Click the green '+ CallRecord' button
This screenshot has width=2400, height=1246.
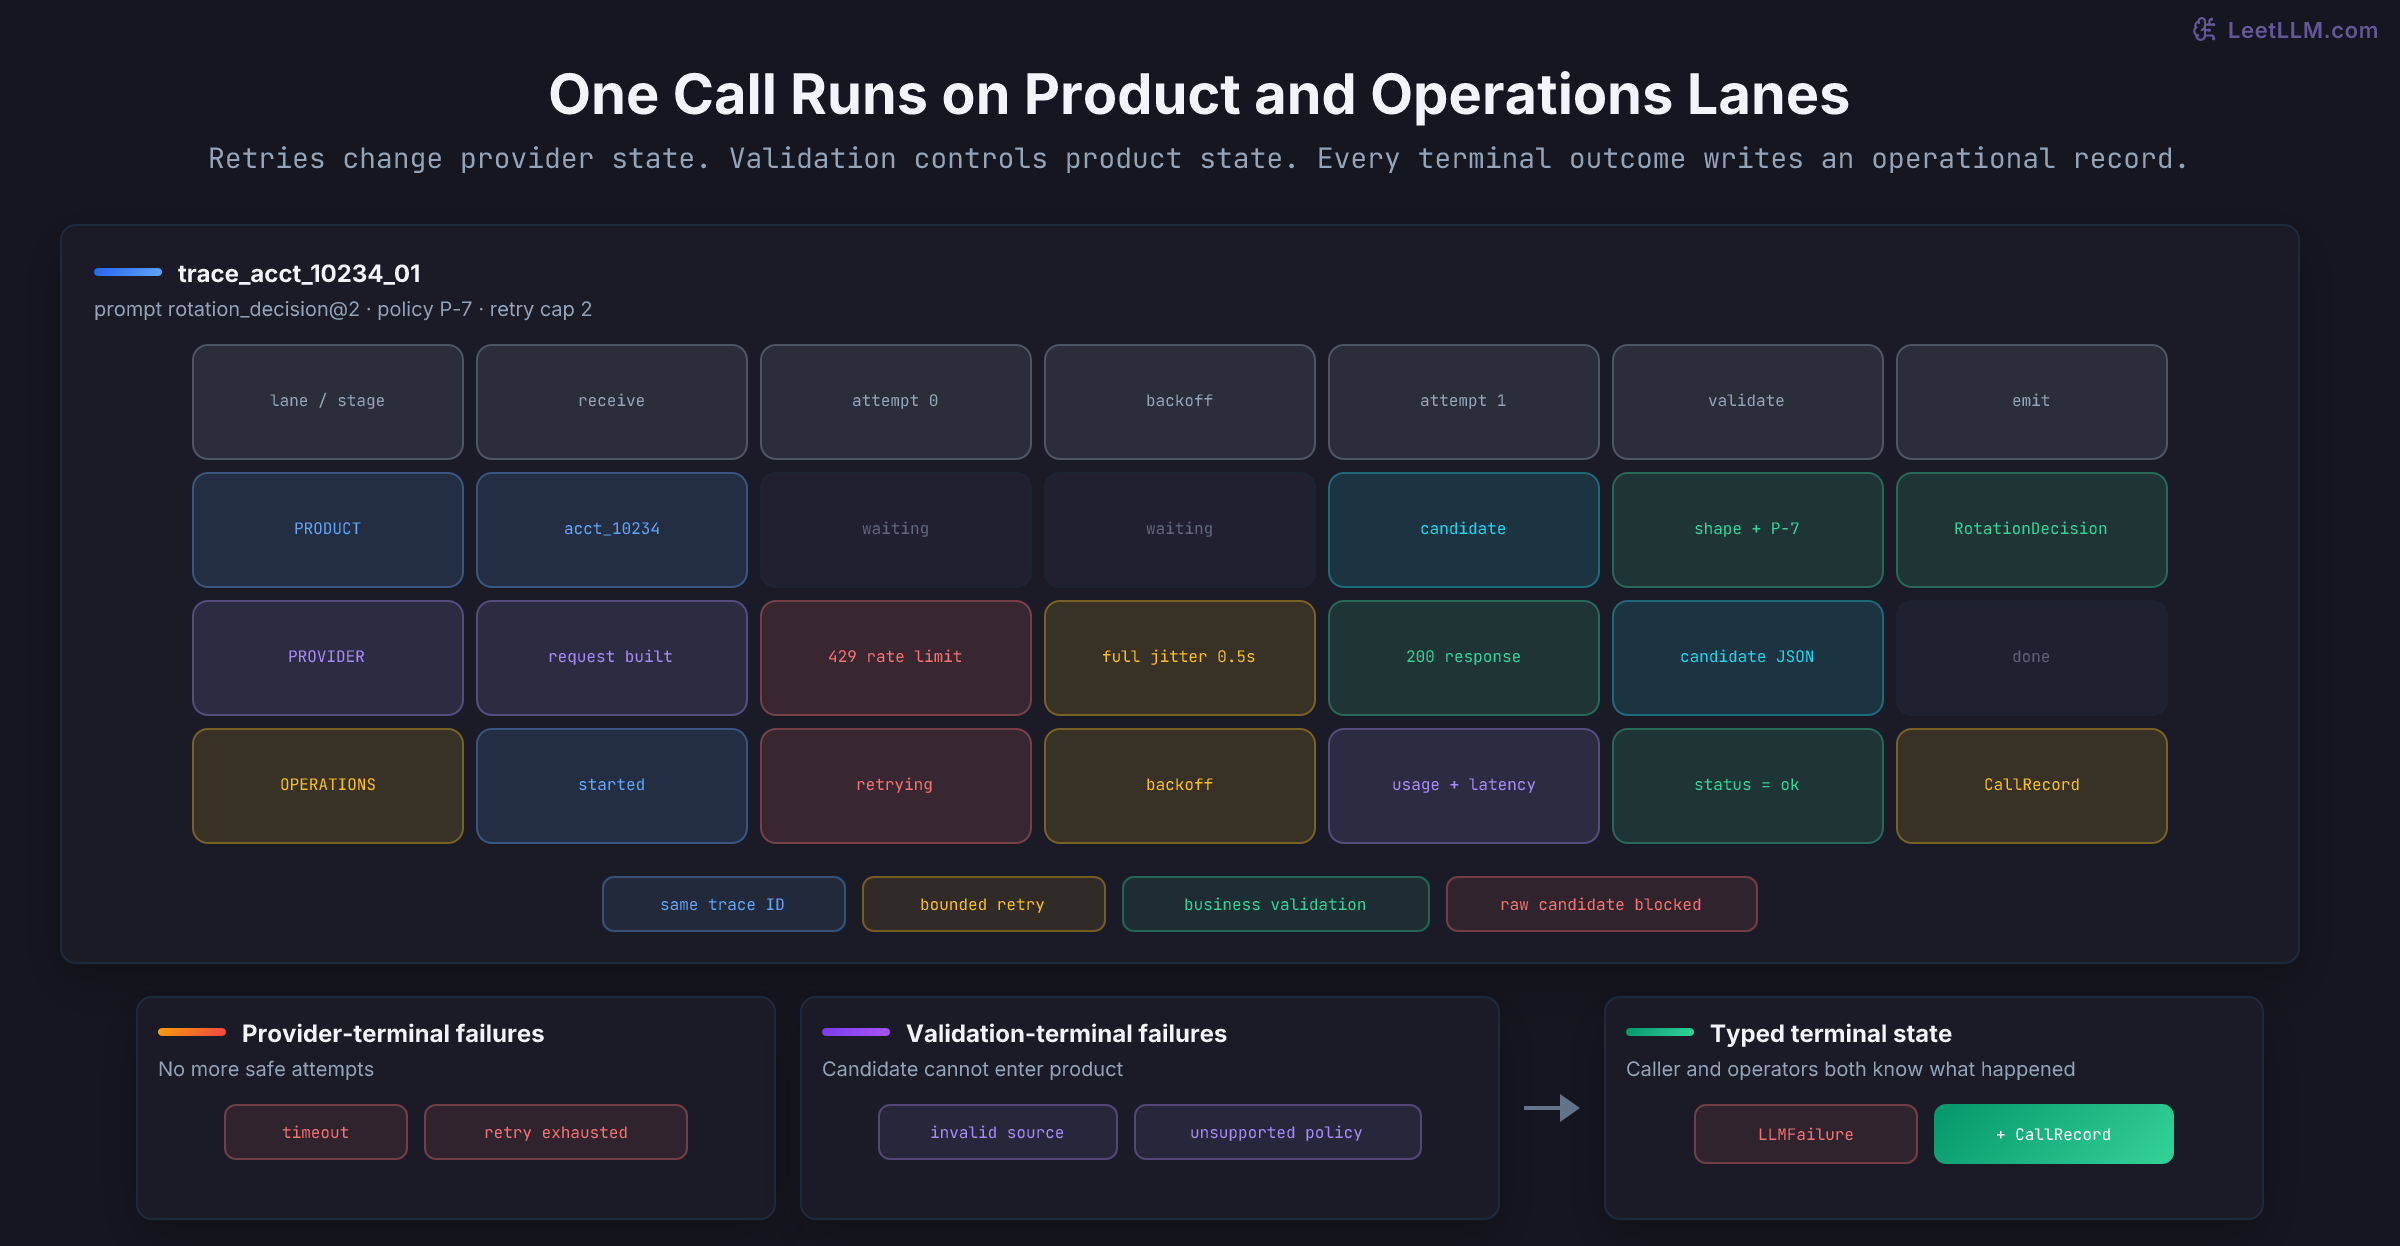[x=2054, y=1134]
